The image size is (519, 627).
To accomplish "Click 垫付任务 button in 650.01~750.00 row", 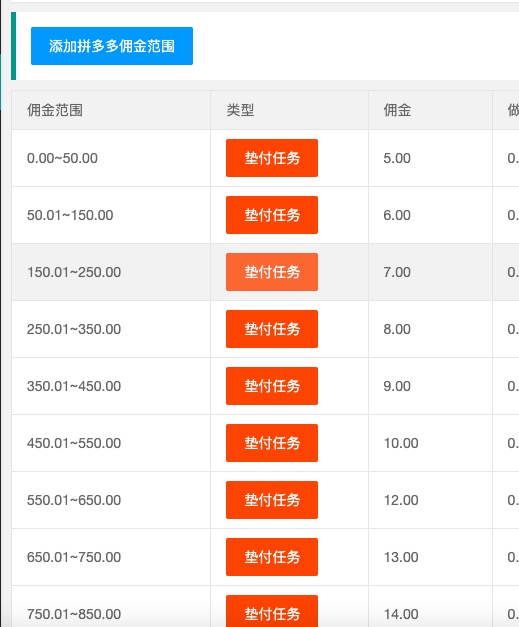I will (272, 557).
